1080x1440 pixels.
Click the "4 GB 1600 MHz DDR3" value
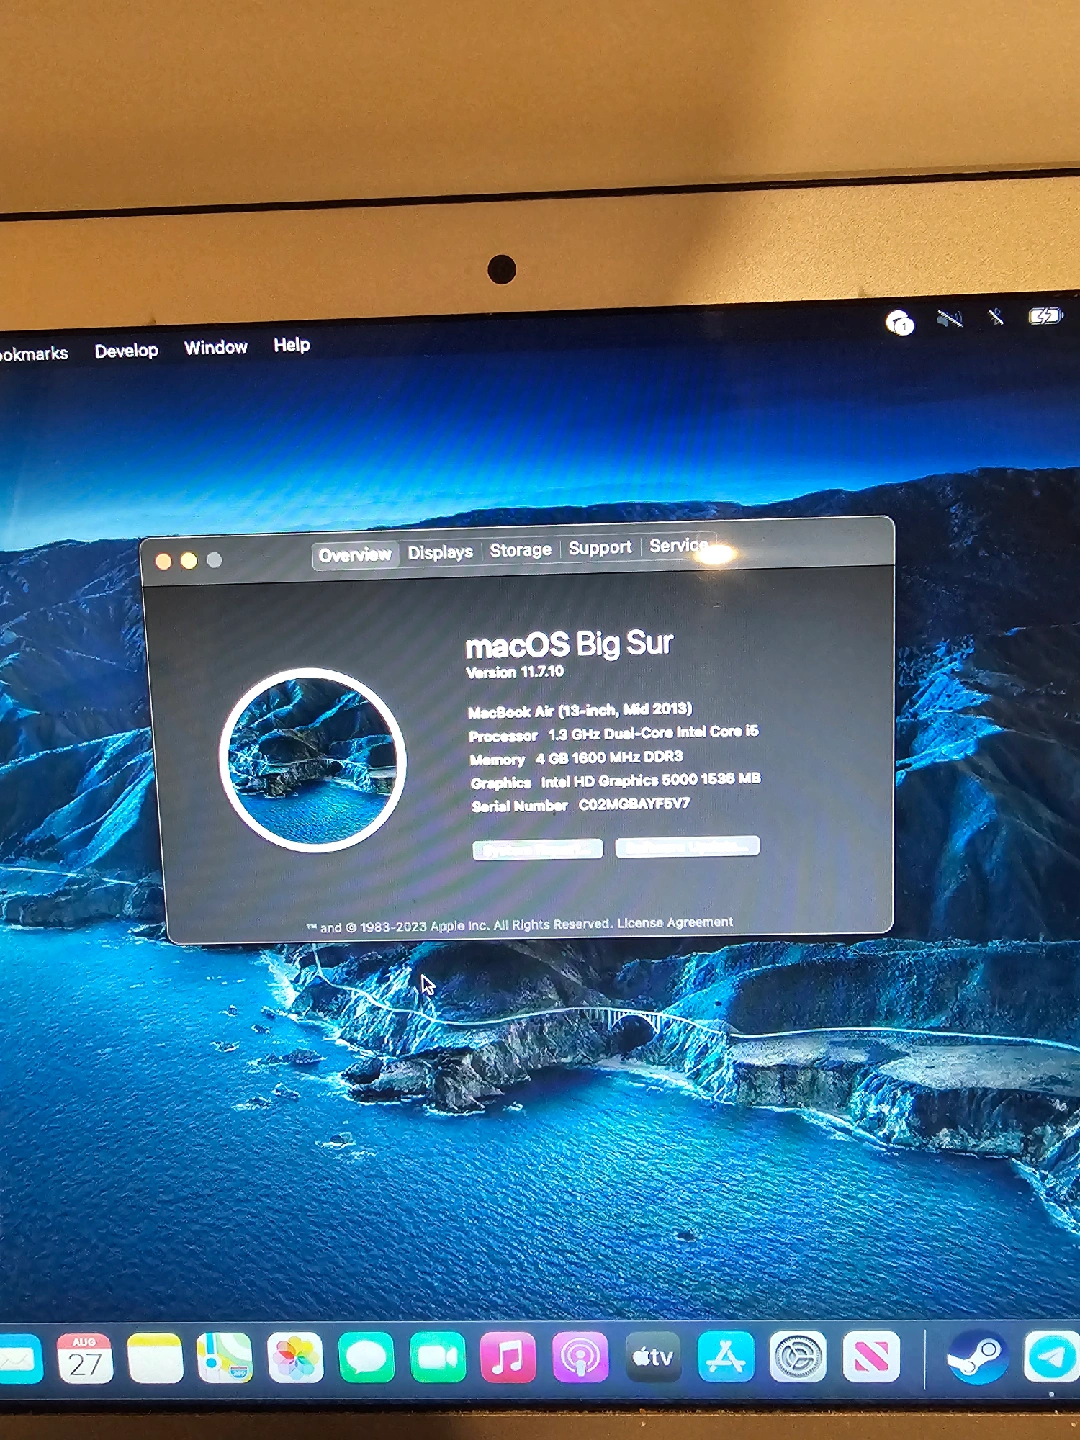609,757
